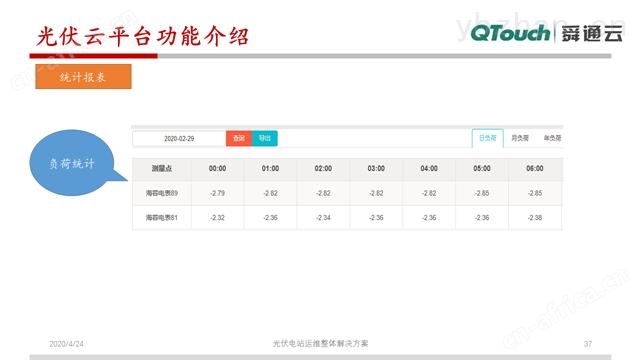Select the 海容电表81 row label
The height and width of the screenshot is (360, 640).
coord(162,218)
